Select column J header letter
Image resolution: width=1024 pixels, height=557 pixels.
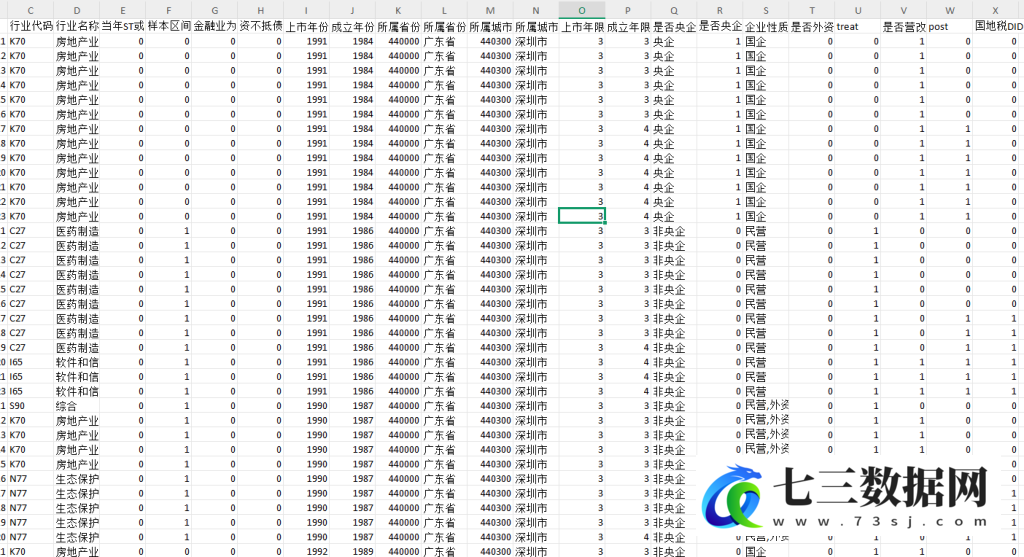point(353,10)
